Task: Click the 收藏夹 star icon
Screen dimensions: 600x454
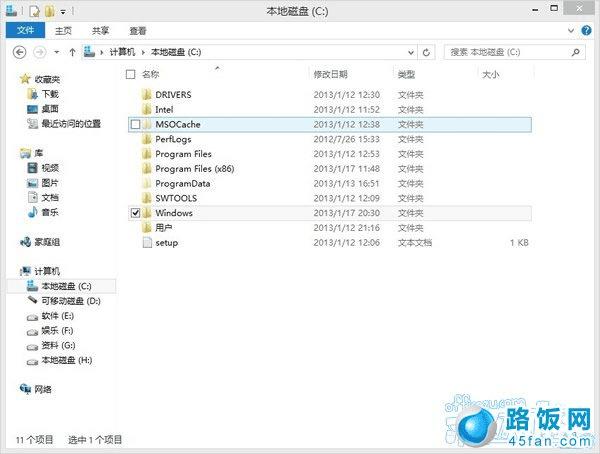Action: pos(25,79)
